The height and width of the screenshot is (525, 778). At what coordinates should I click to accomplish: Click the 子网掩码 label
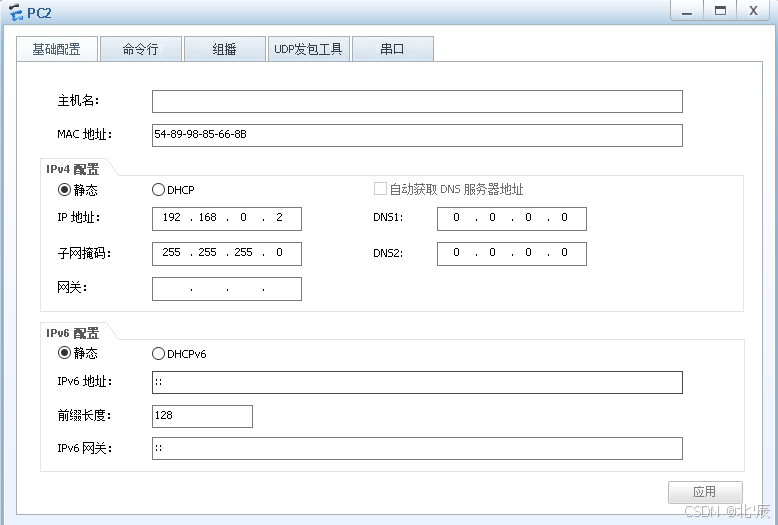coord(84,253)
